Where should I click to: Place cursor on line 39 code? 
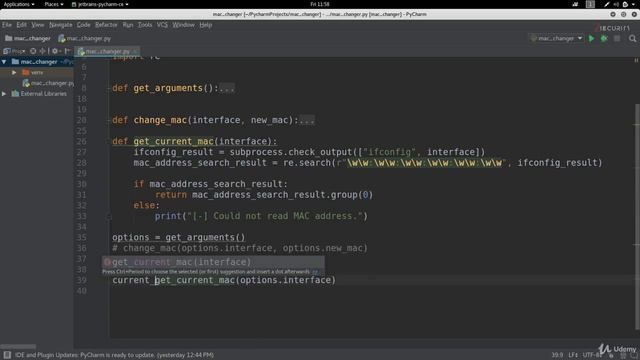coord(224,280)
